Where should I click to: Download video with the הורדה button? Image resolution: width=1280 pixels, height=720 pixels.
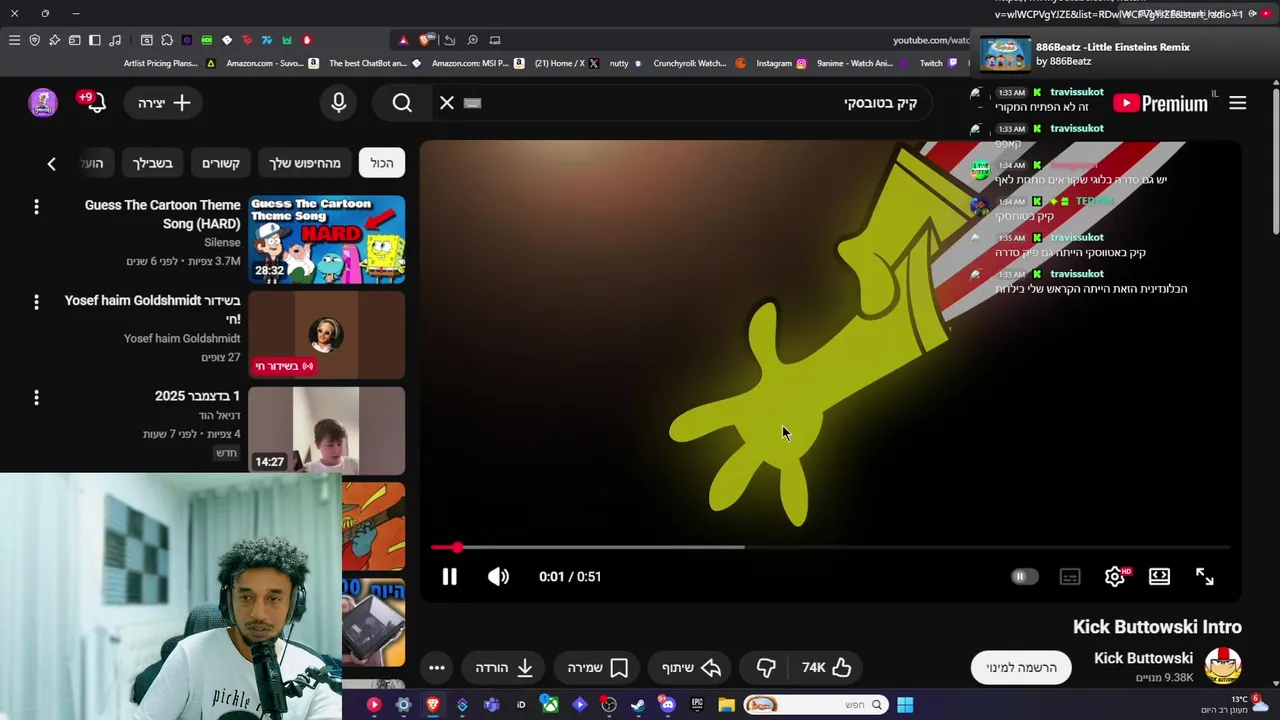pos(503,667)
